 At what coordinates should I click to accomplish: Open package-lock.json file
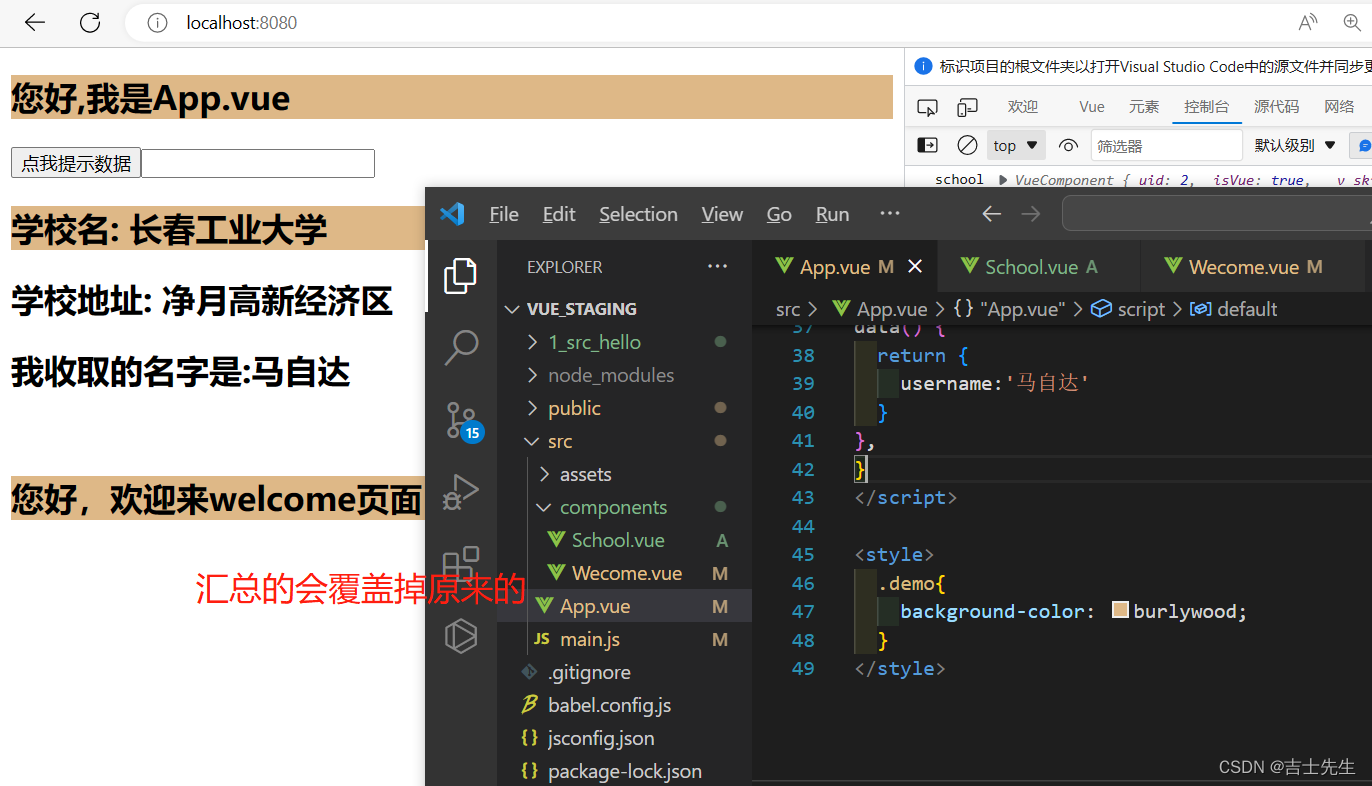pyautogui.click(x=624, y=771)
